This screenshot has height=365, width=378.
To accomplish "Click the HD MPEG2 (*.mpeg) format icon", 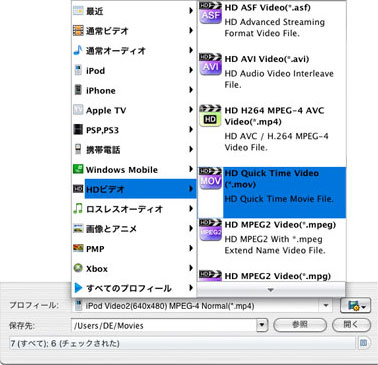I will [210, 230].
